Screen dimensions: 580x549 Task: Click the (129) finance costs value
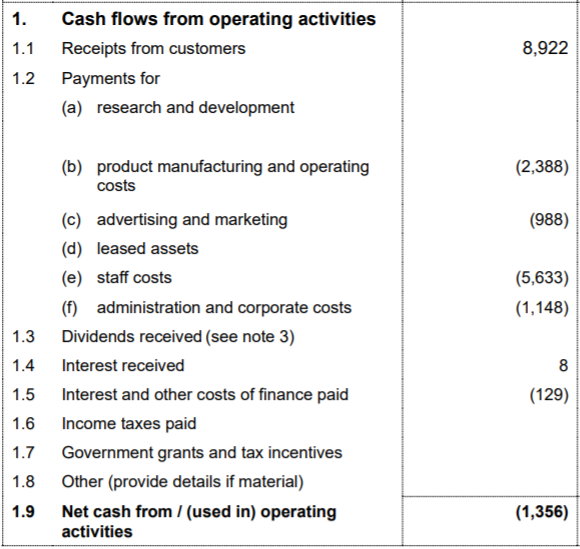pyautogui.click(x=549, y=395)
